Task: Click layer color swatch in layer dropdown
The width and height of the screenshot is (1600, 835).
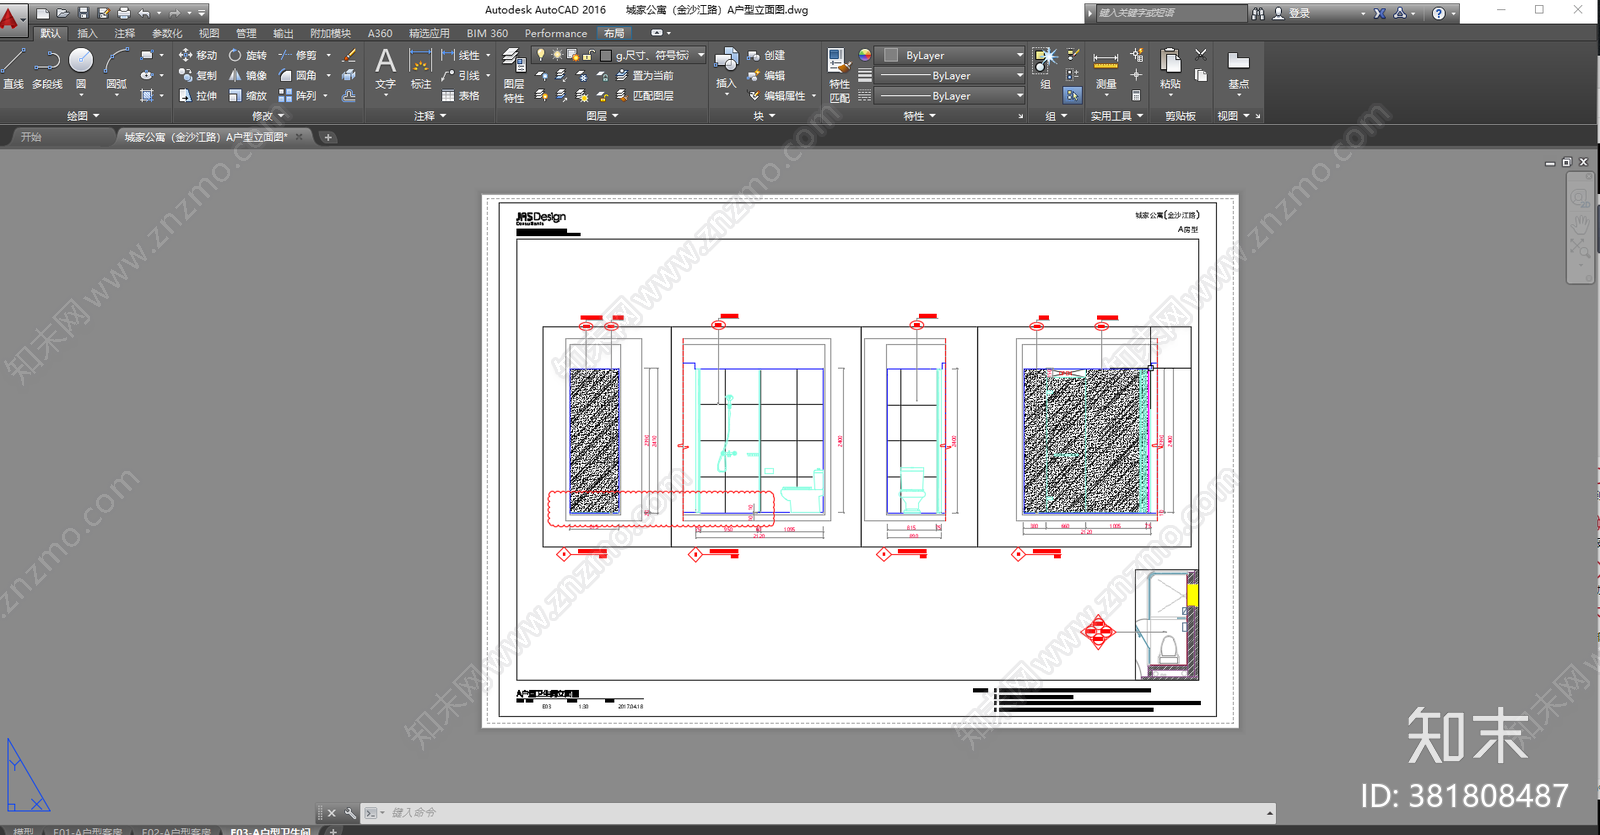Action: (606, 55)
